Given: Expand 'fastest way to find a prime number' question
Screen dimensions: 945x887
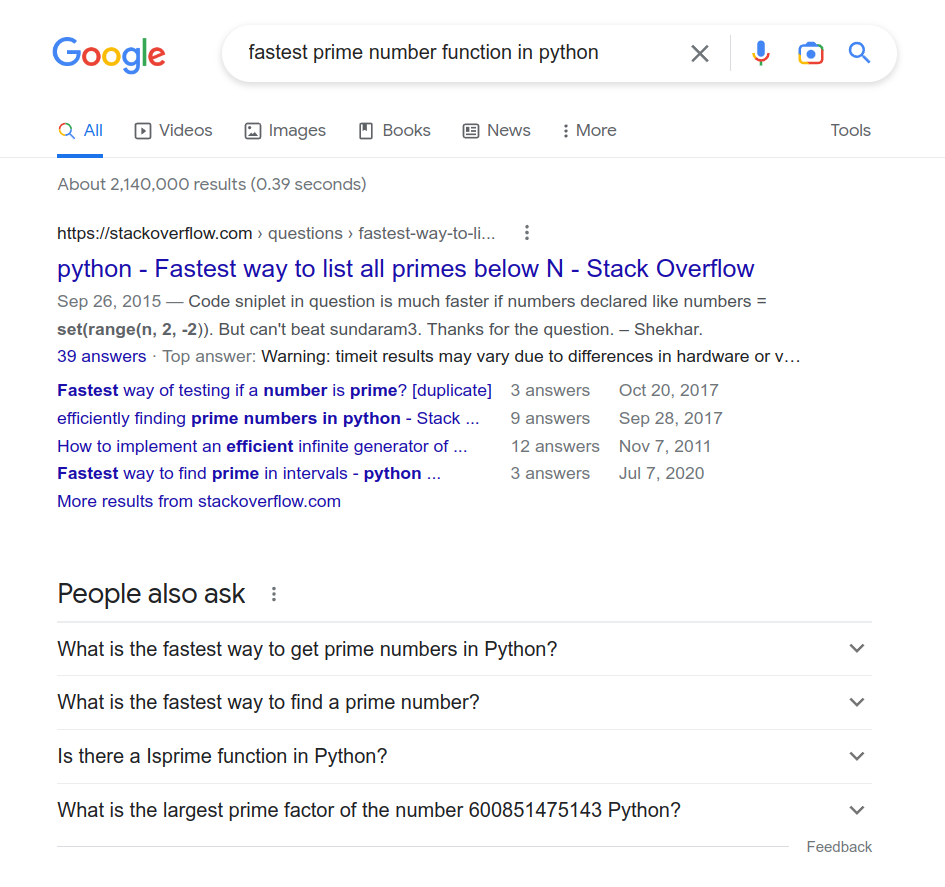Looking at the screenshot, I should pyautogui.click(x=464, y=703).
